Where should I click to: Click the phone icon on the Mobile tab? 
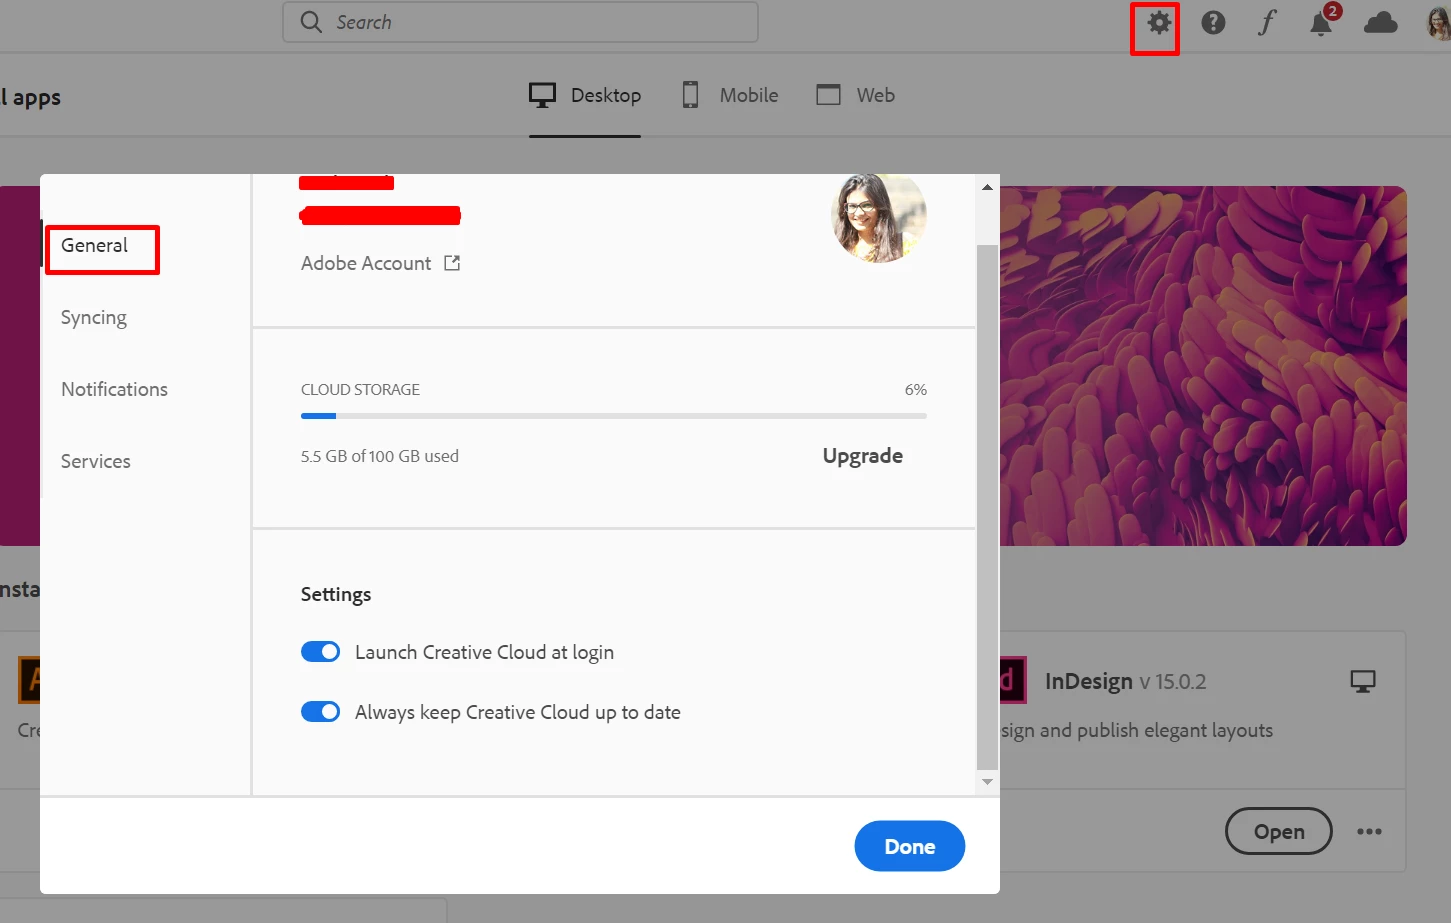[690, 95]
